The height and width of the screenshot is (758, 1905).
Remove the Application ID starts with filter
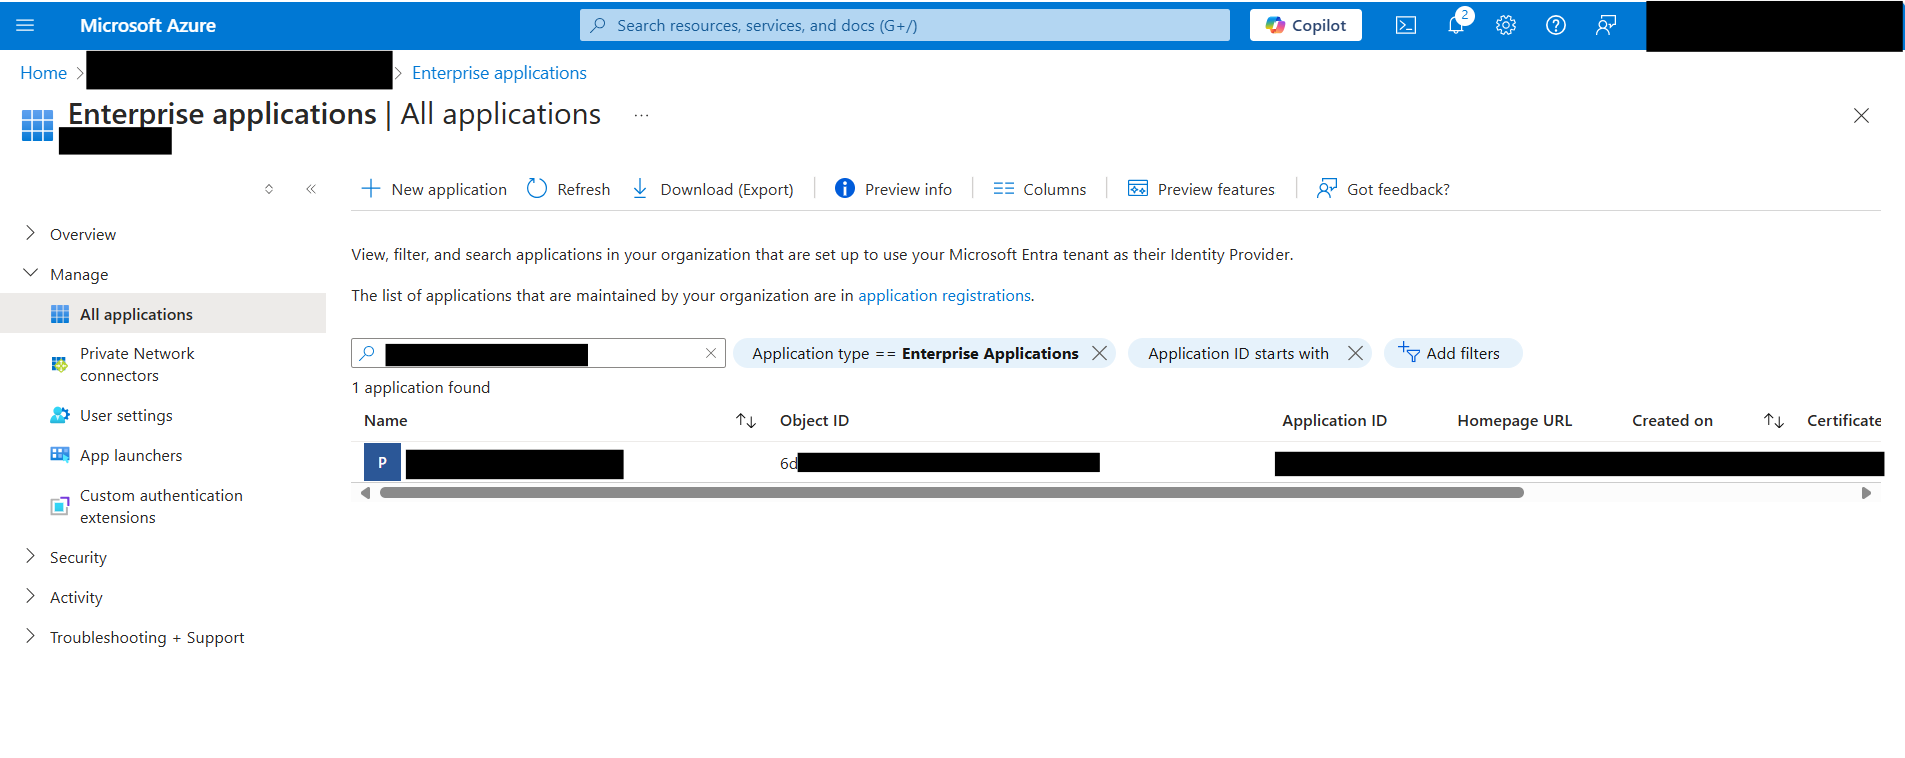click(x=1355, y=353)
